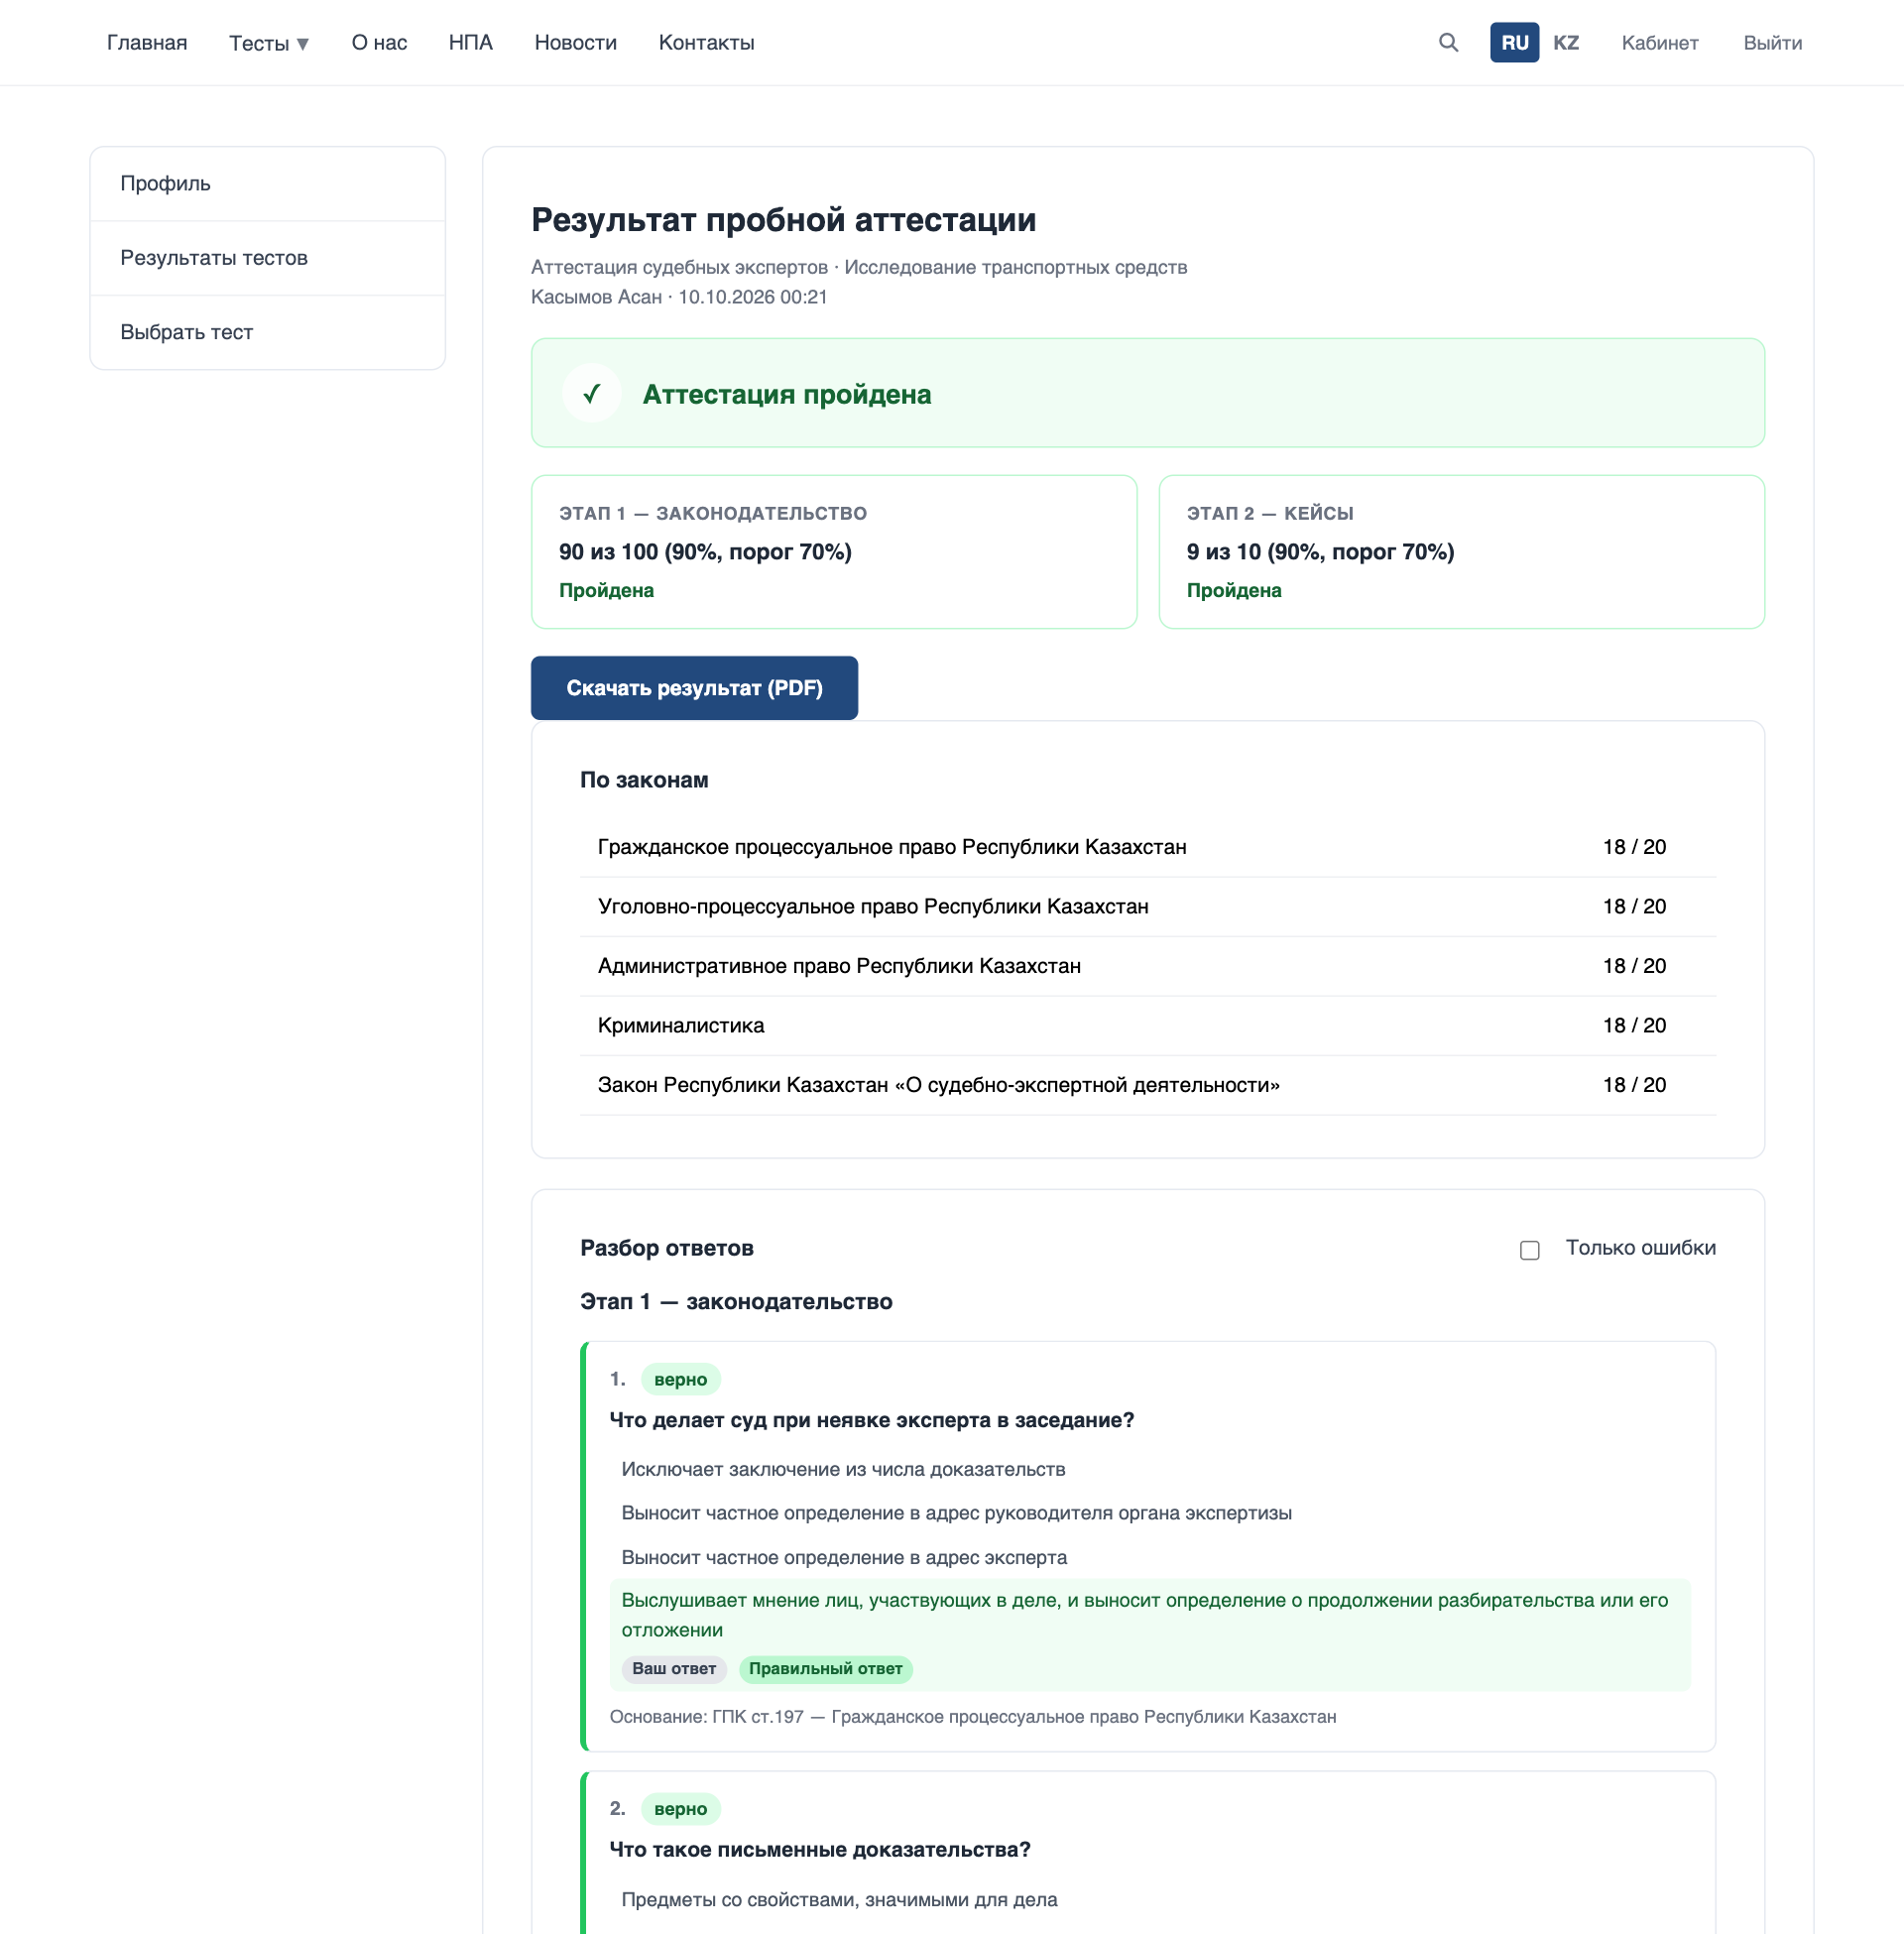Image resolution: width=1904 pixels, height=1934 pixels.
Task: Click question Что такое письменные доказательства?
Action: tap(820, 1850)
